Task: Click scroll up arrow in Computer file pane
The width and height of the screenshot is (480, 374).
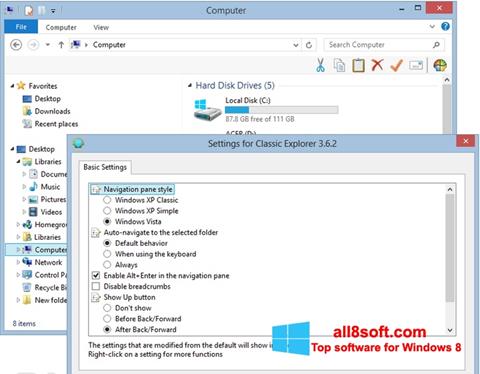Action: point(447,80)
